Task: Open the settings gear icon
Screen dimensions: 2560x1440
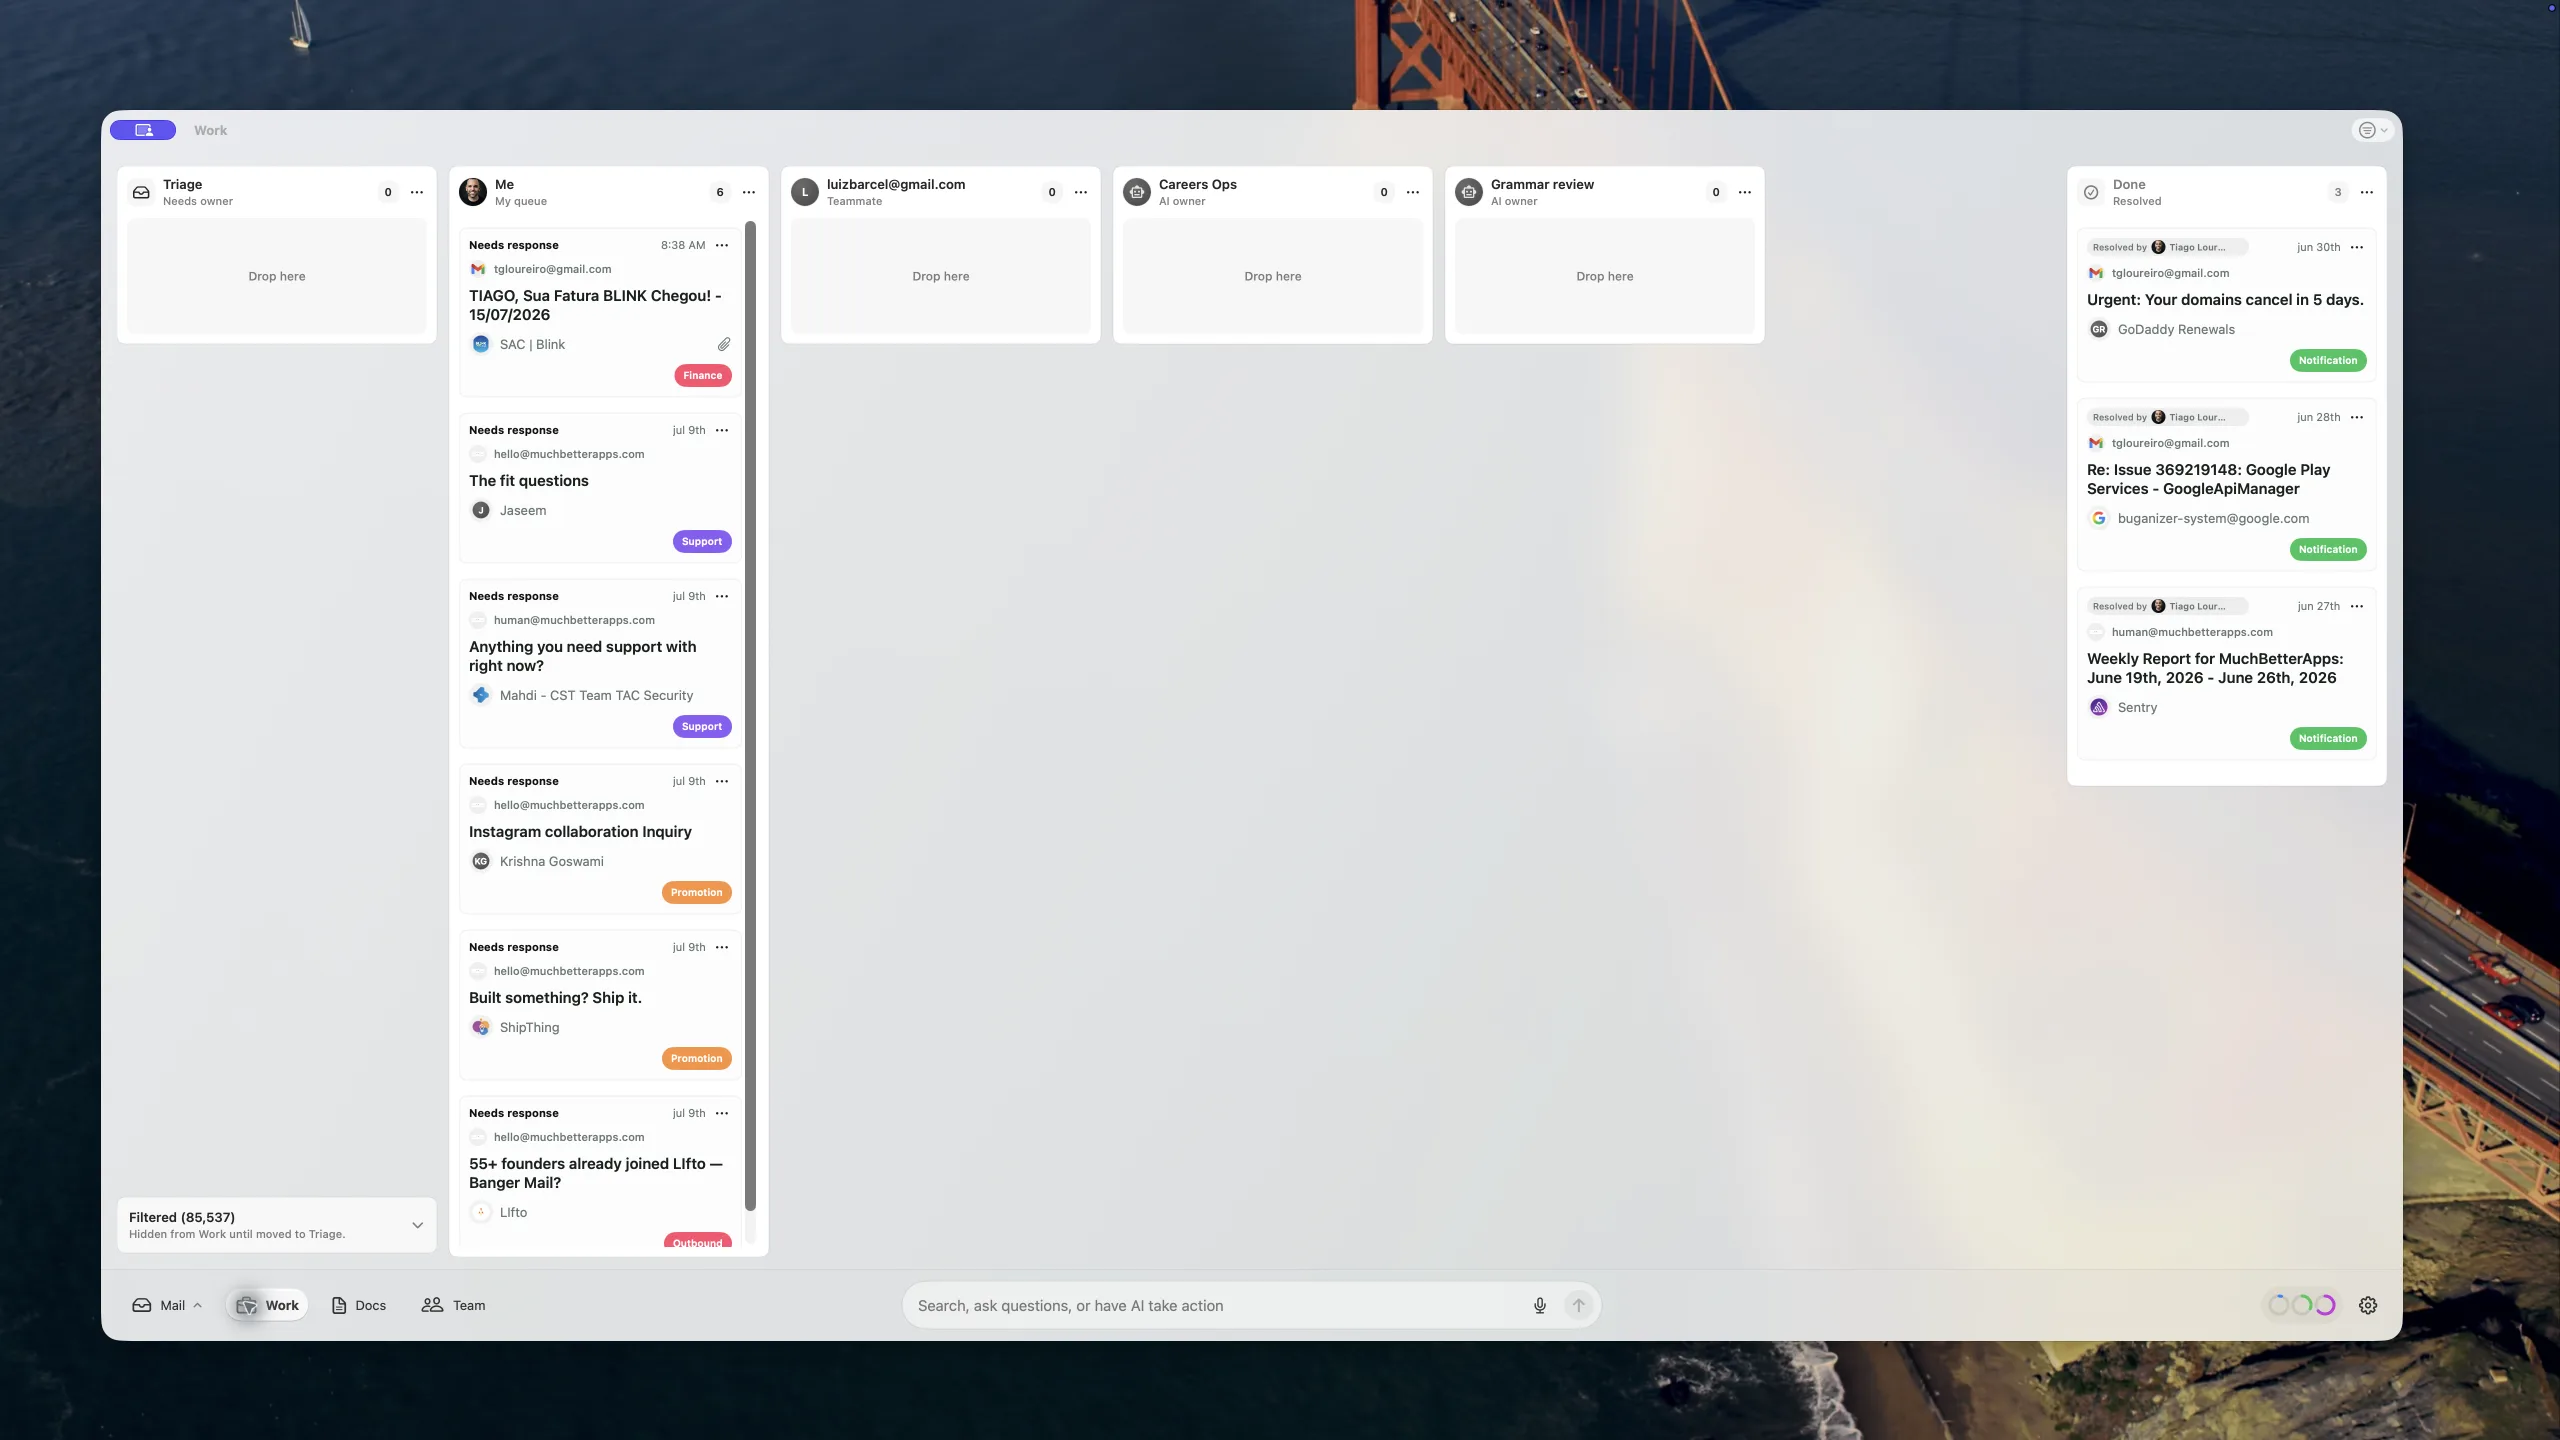Action: 2368,1305
